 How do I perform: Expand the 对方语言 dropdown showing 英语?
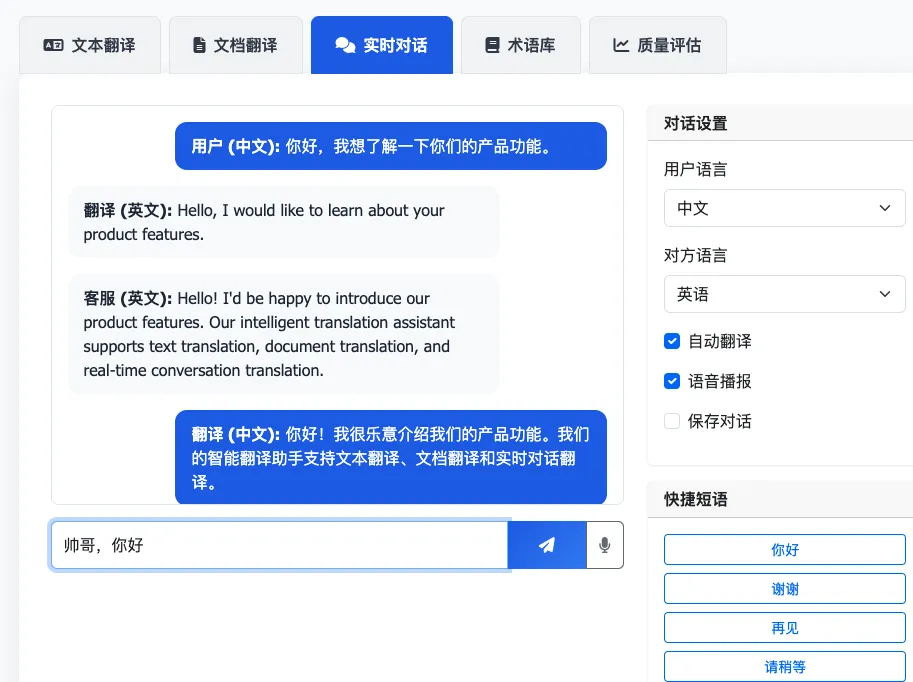click(x=784, y=294)
